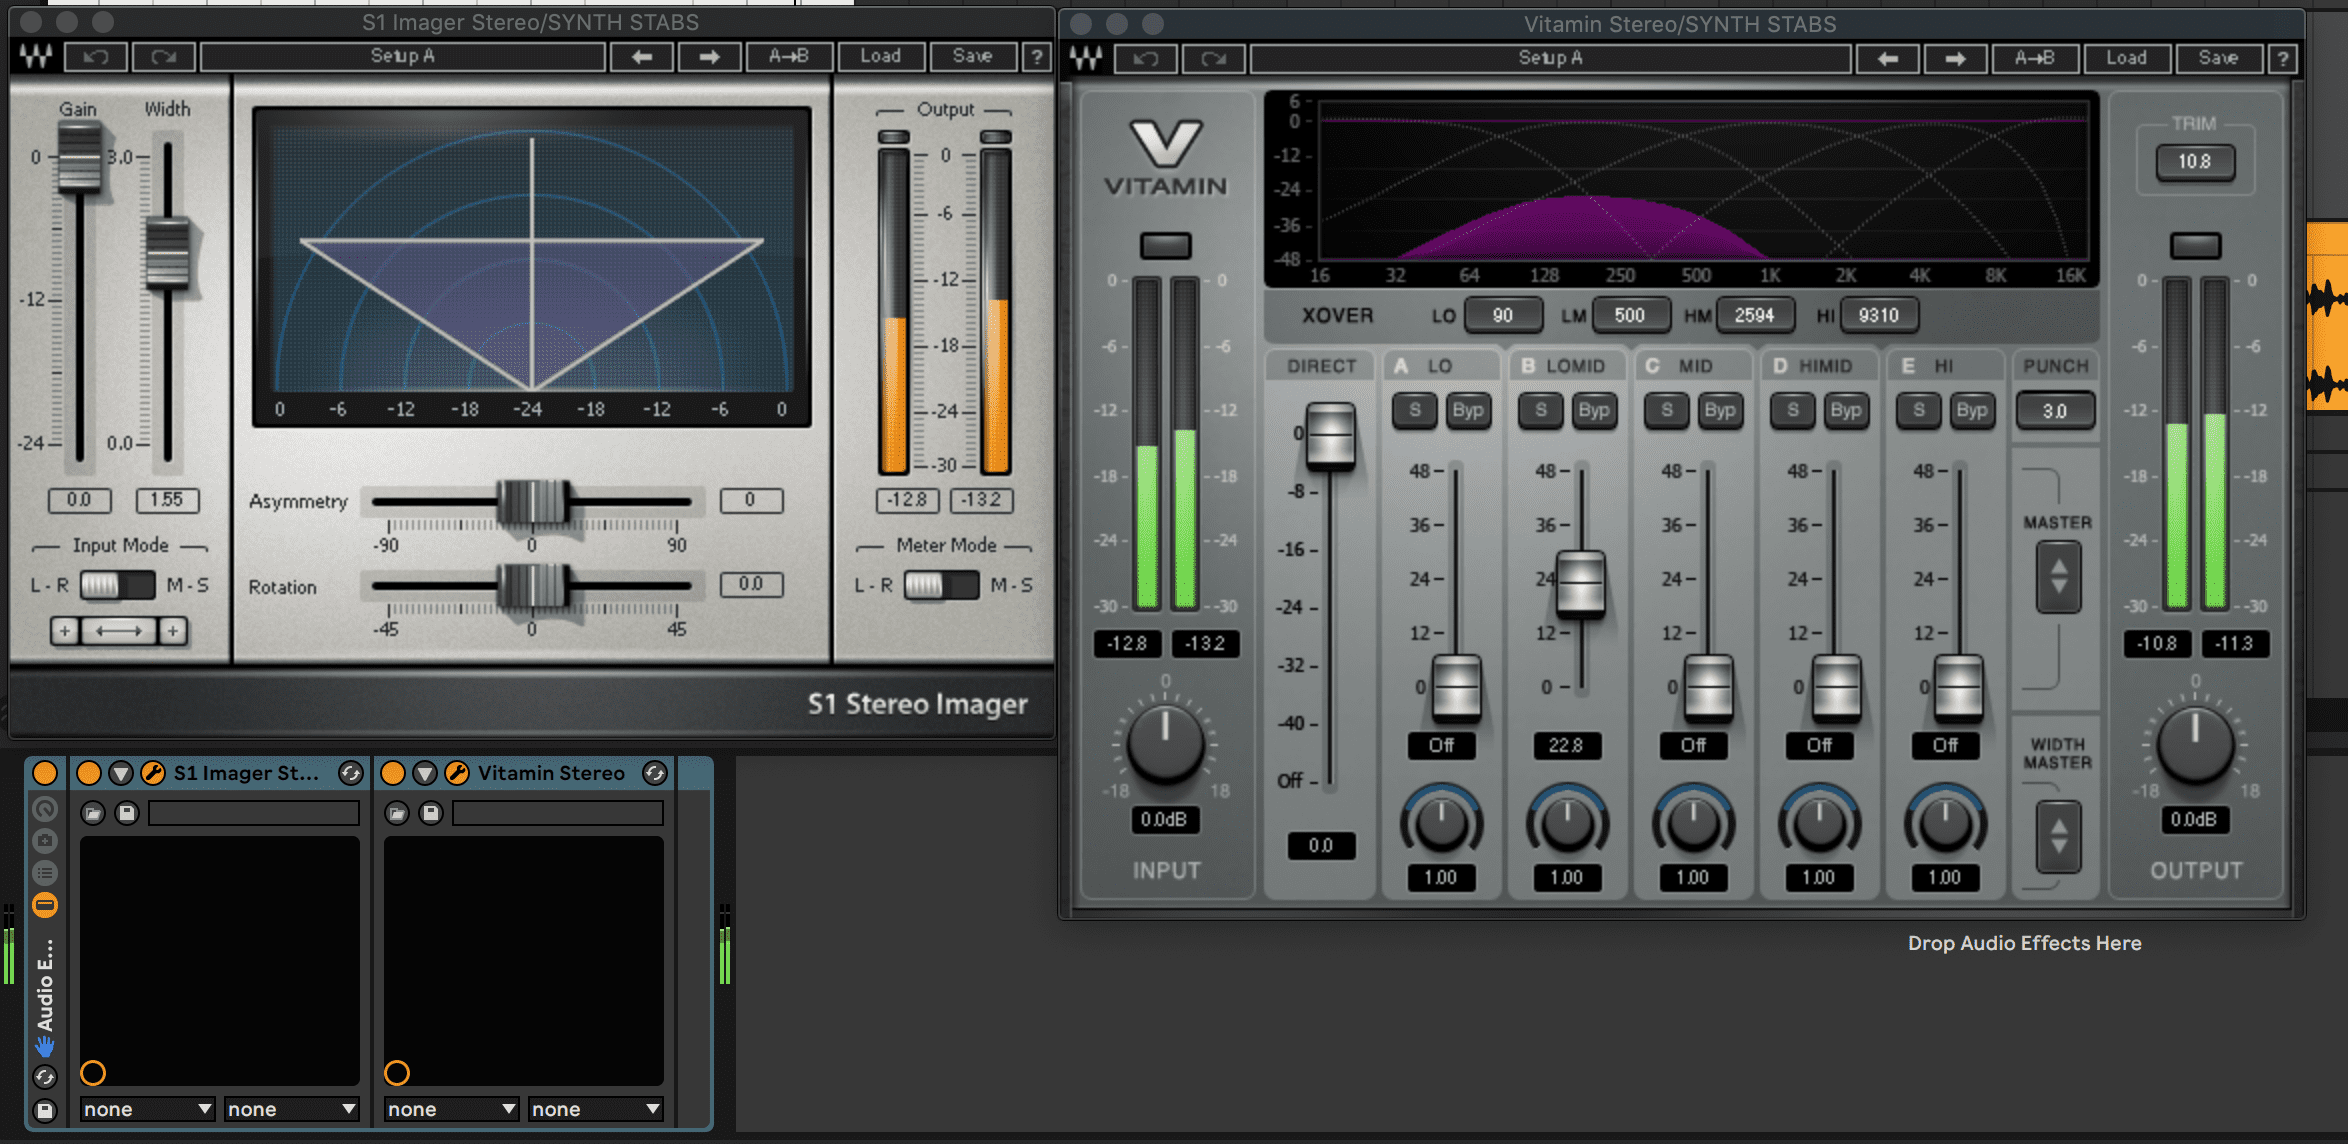This screenshot has width=2348, height=1144.
Task: Open help question mark in S1 Imager
Action: point(1037,57)
